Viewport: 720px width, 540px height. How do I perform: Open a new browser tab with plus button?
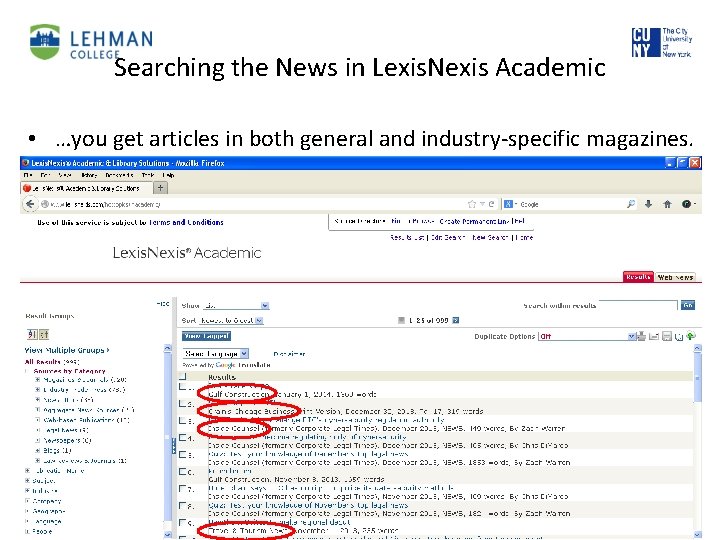tap(160, 187)
